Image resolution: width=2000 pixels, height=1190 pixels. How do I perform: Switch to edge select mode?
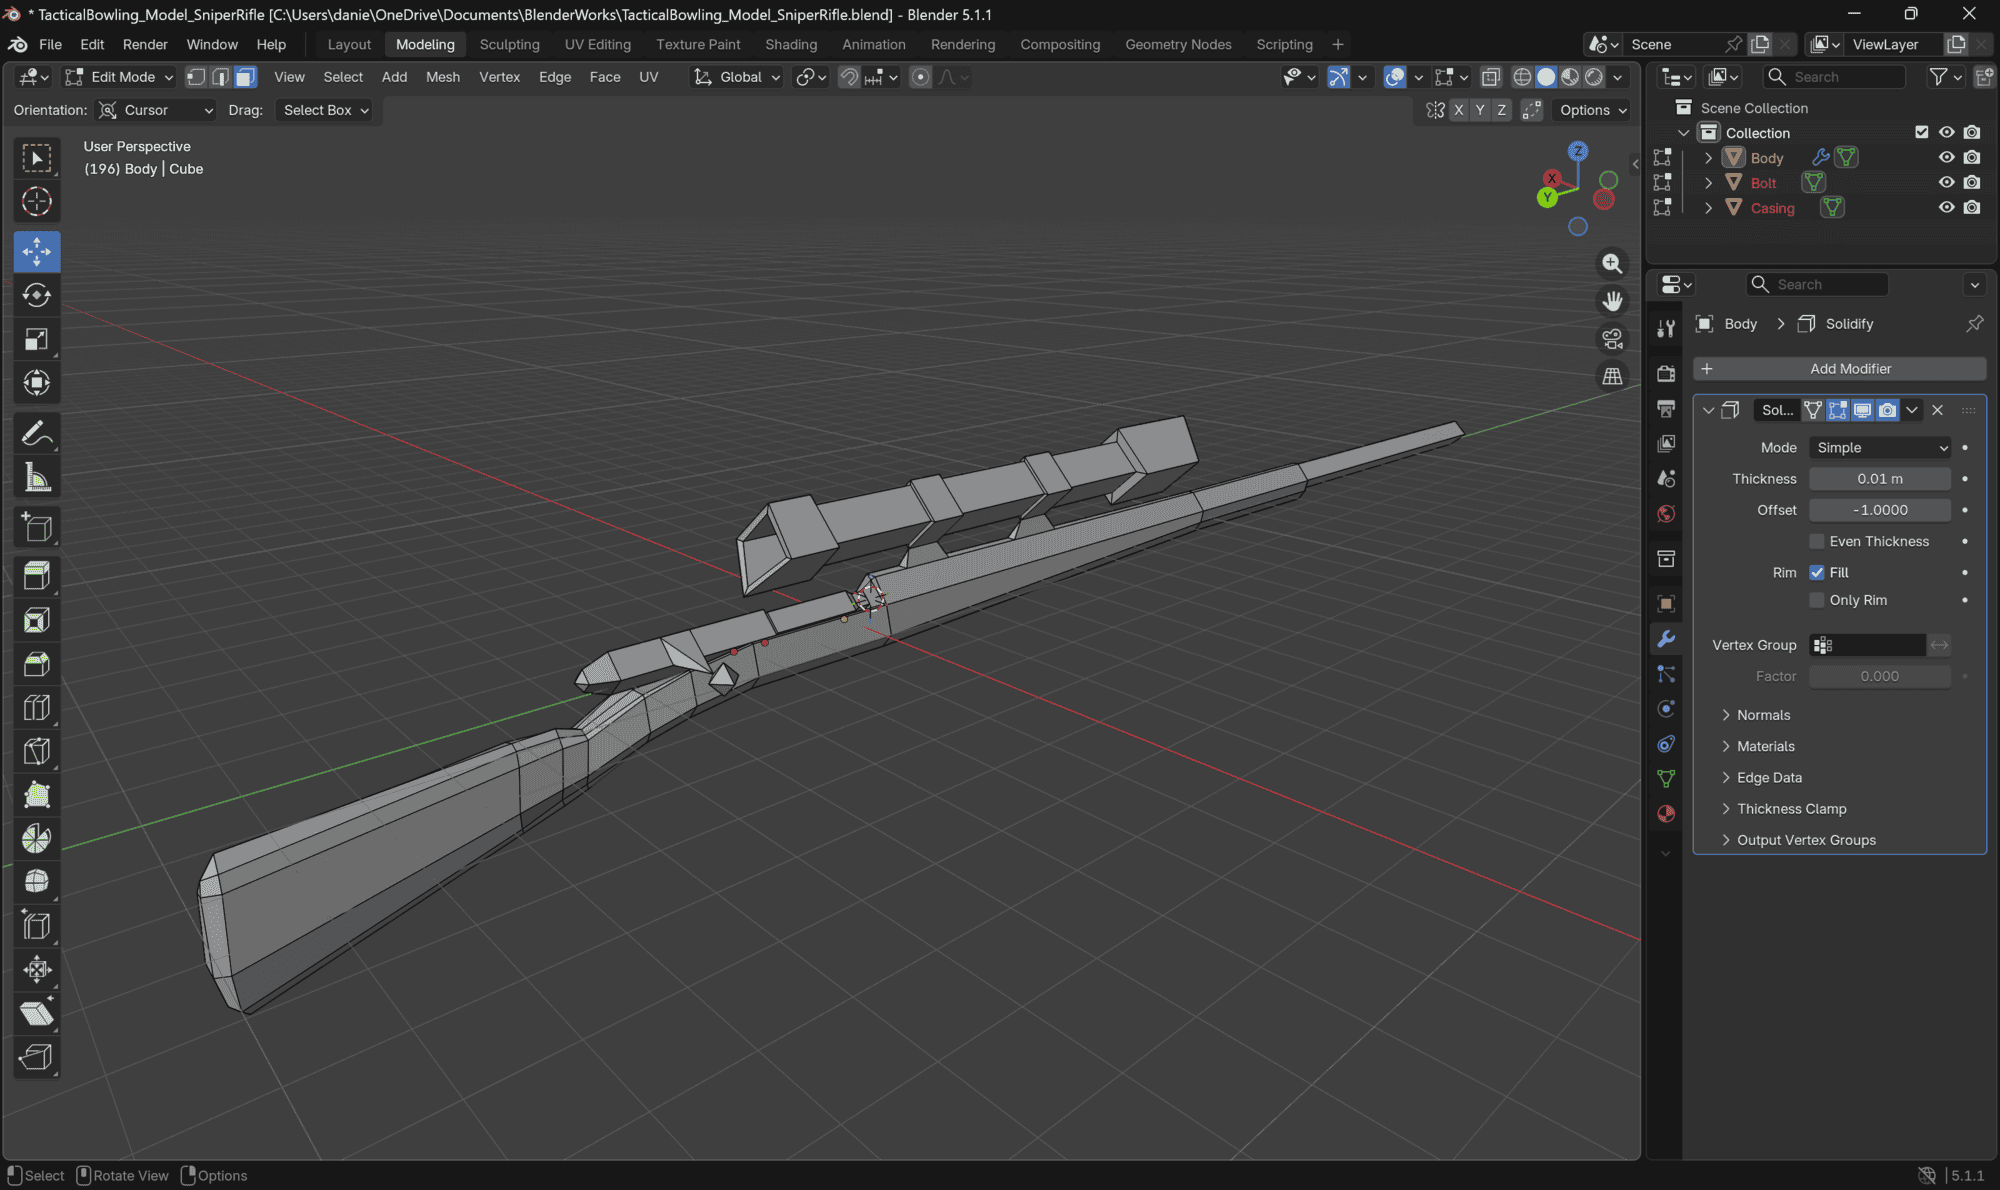(x=220, y=77)
